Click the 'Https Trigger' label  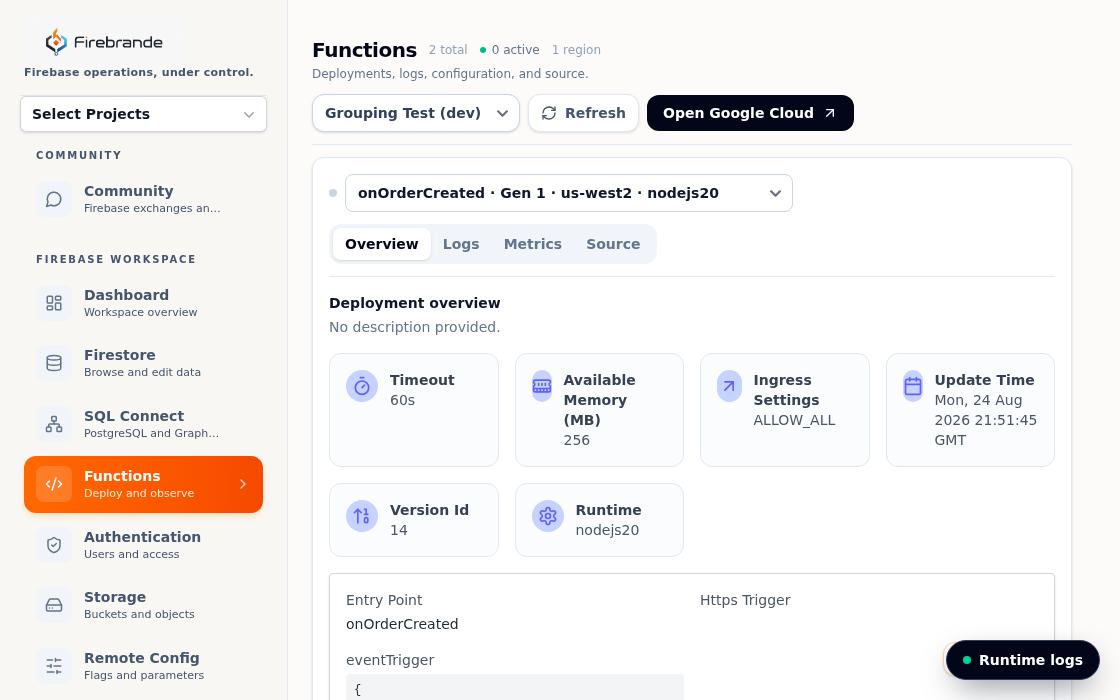coord(745,600)
